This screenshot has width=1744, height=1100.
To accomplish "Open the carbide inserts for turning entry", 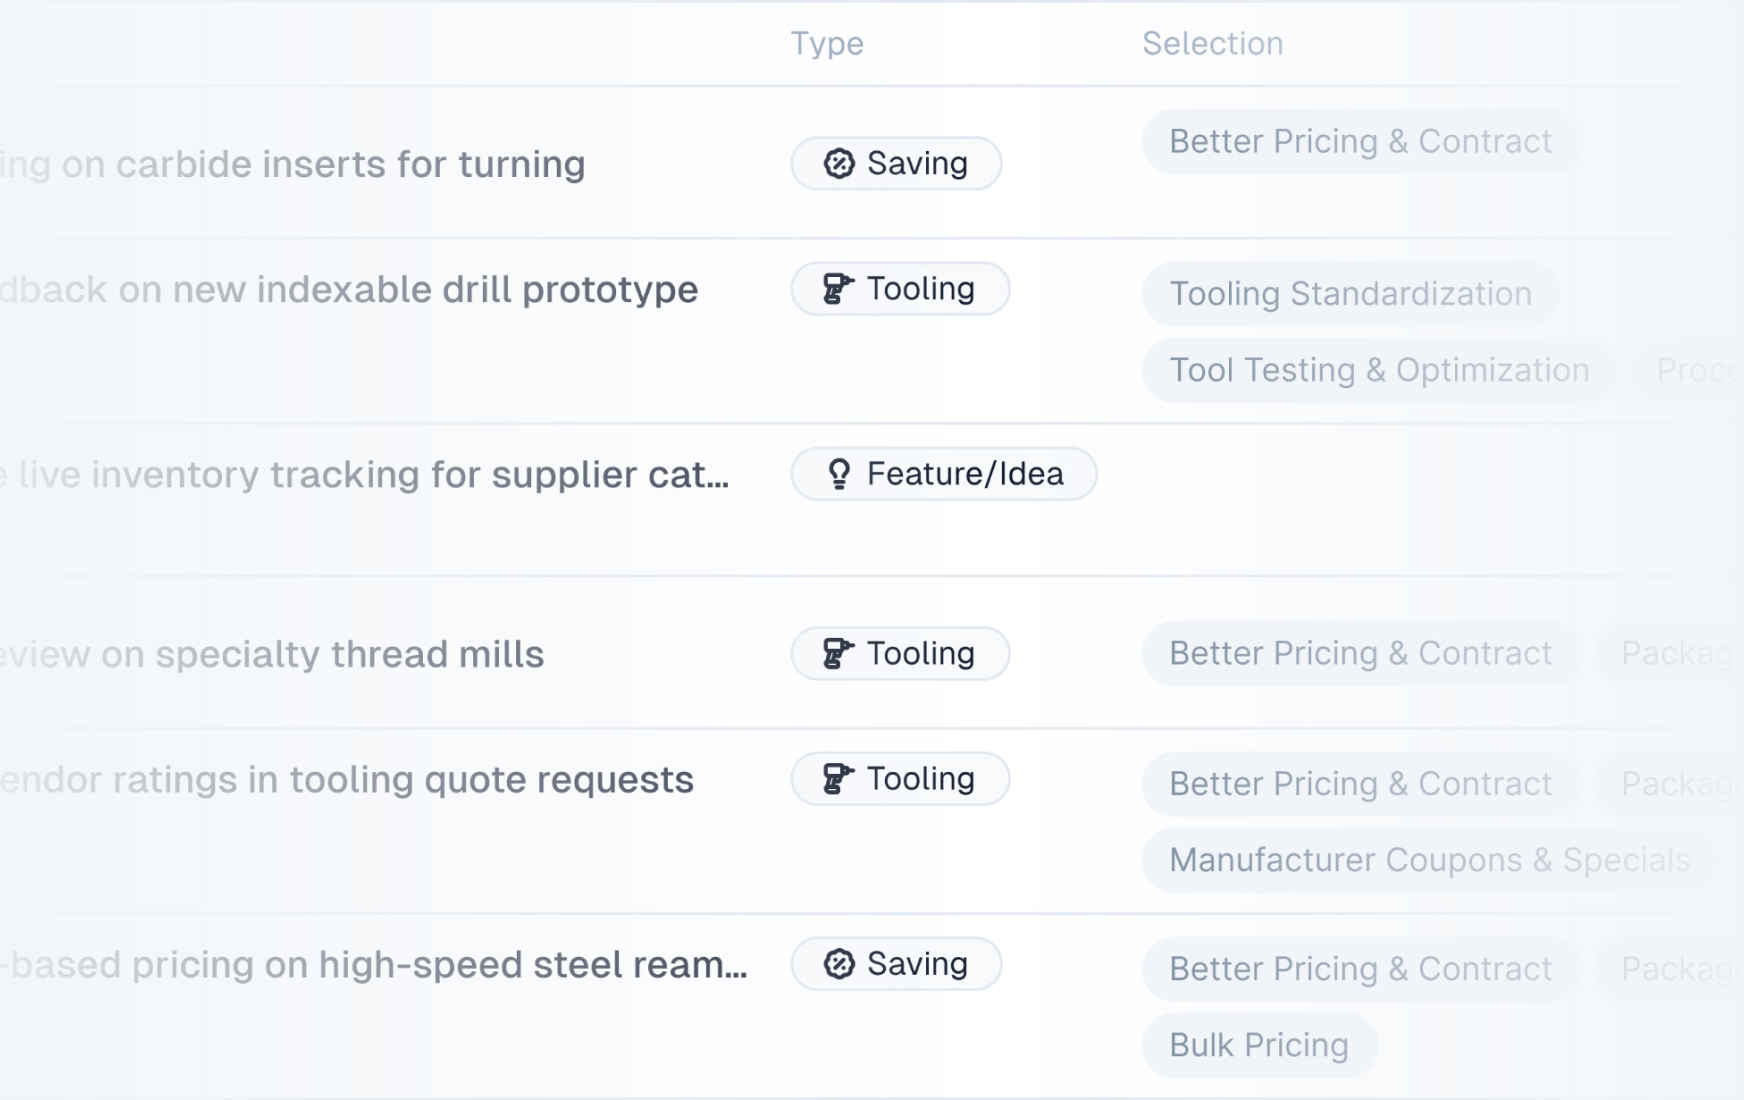I will [293, 164].
